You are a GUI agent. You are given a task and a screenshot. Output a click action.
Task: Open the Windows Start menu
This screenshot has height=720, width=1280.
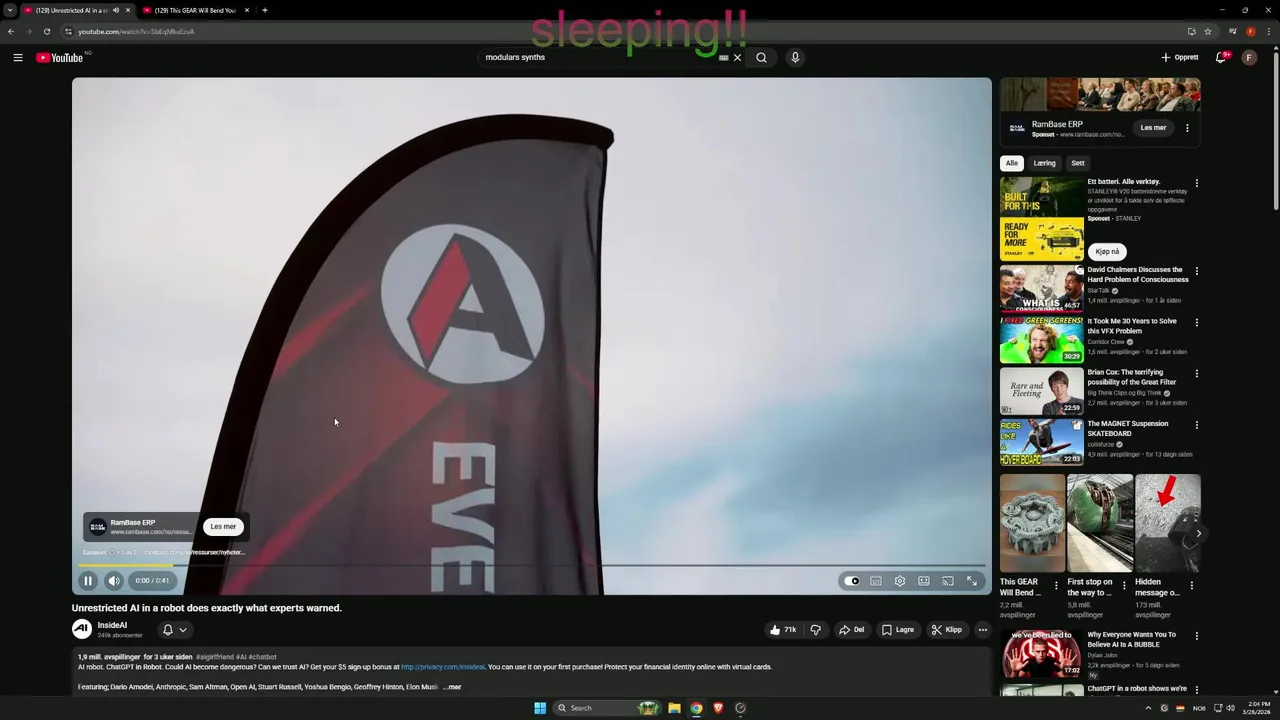540,708
